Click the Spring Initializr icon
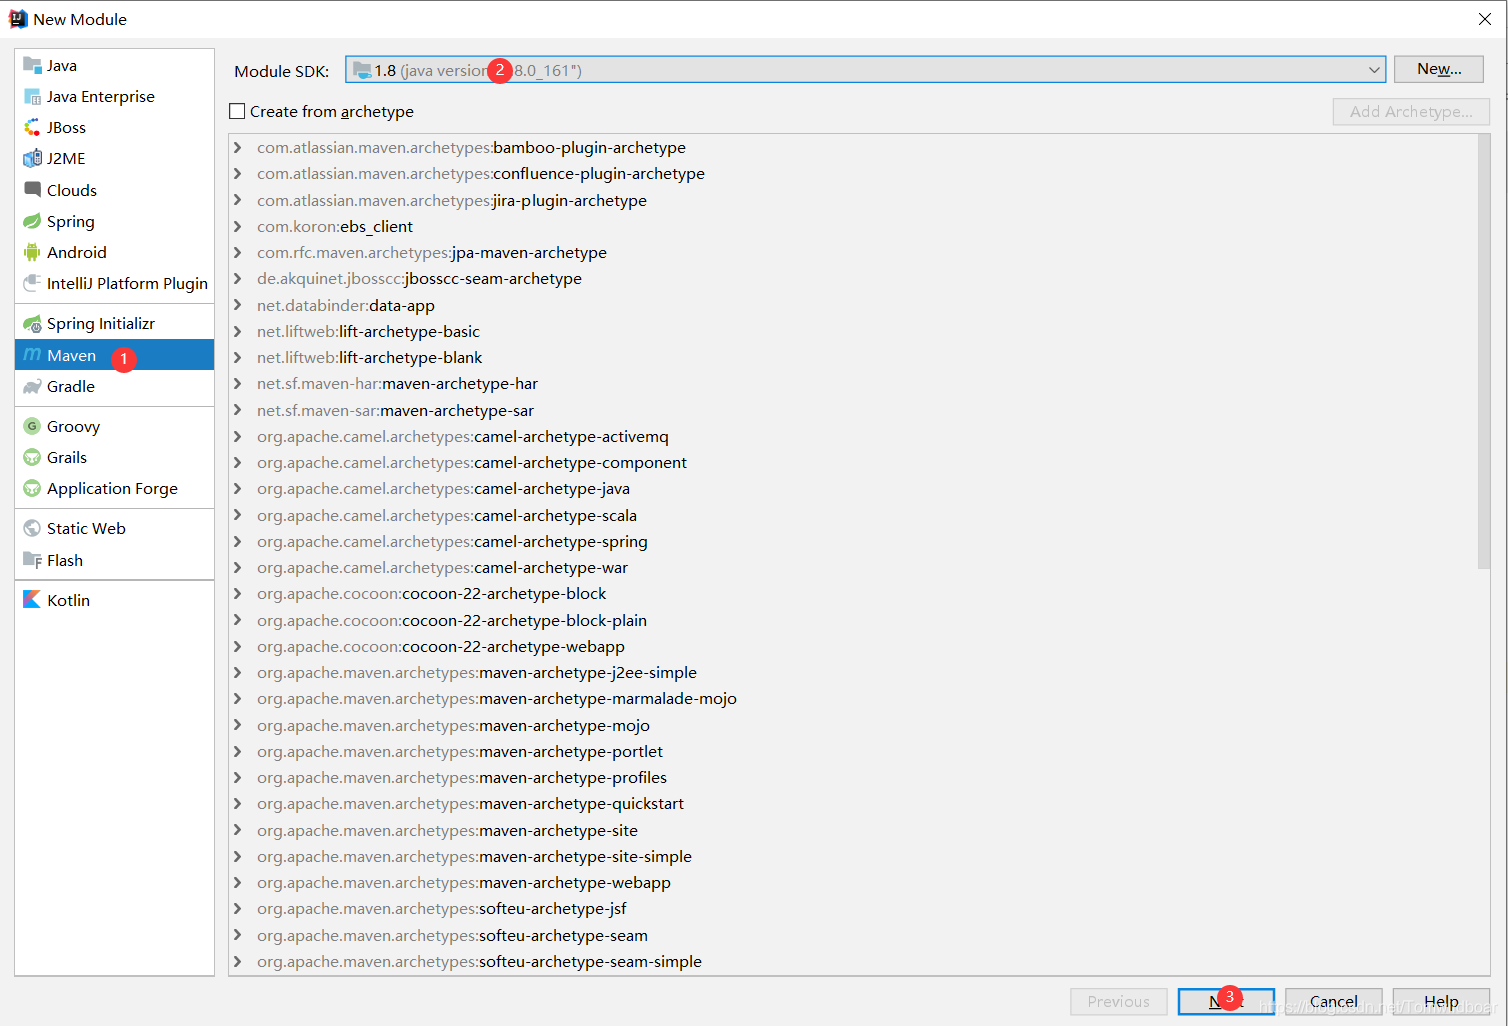Screen dimensions: 1508x1026 pyautogui.click(x=32, y=323)
